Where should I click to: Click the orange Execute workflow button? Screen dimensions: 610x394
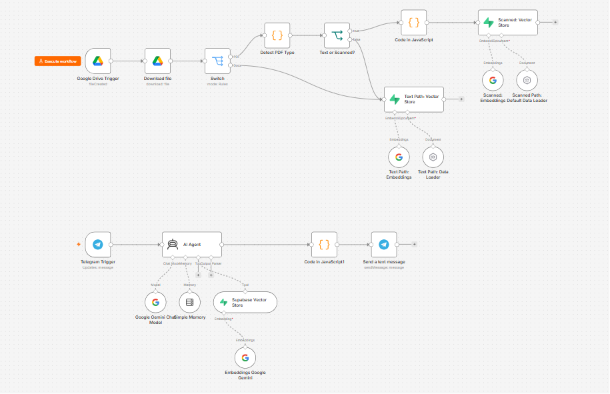pyautogui.click(x=58, y=61)
